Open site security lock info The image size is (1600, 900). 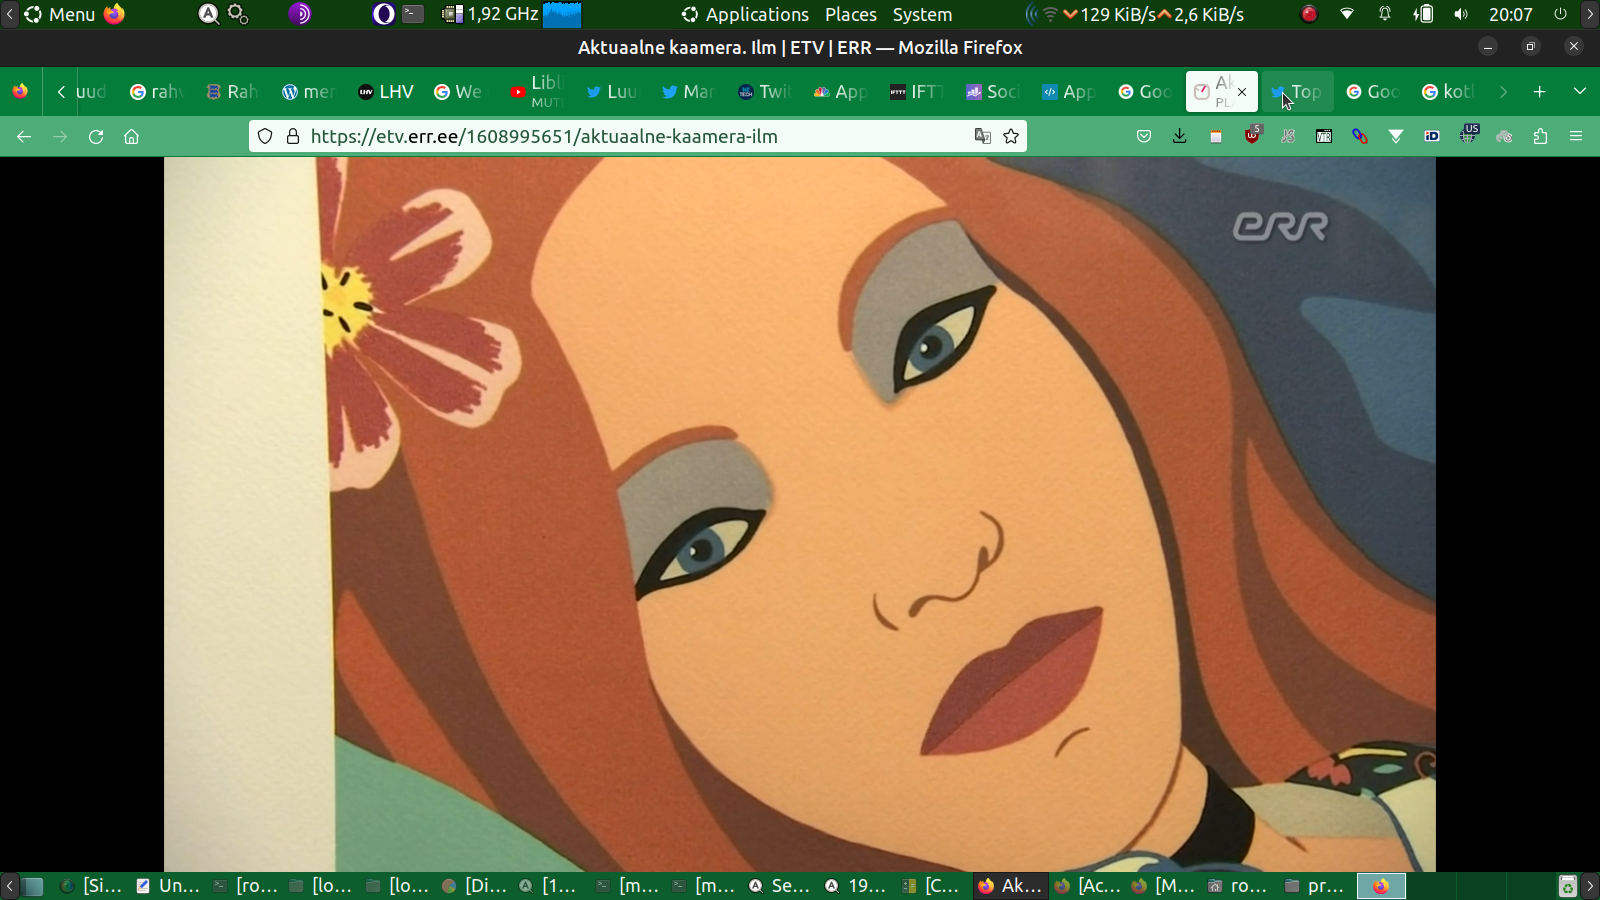[293, 137]
